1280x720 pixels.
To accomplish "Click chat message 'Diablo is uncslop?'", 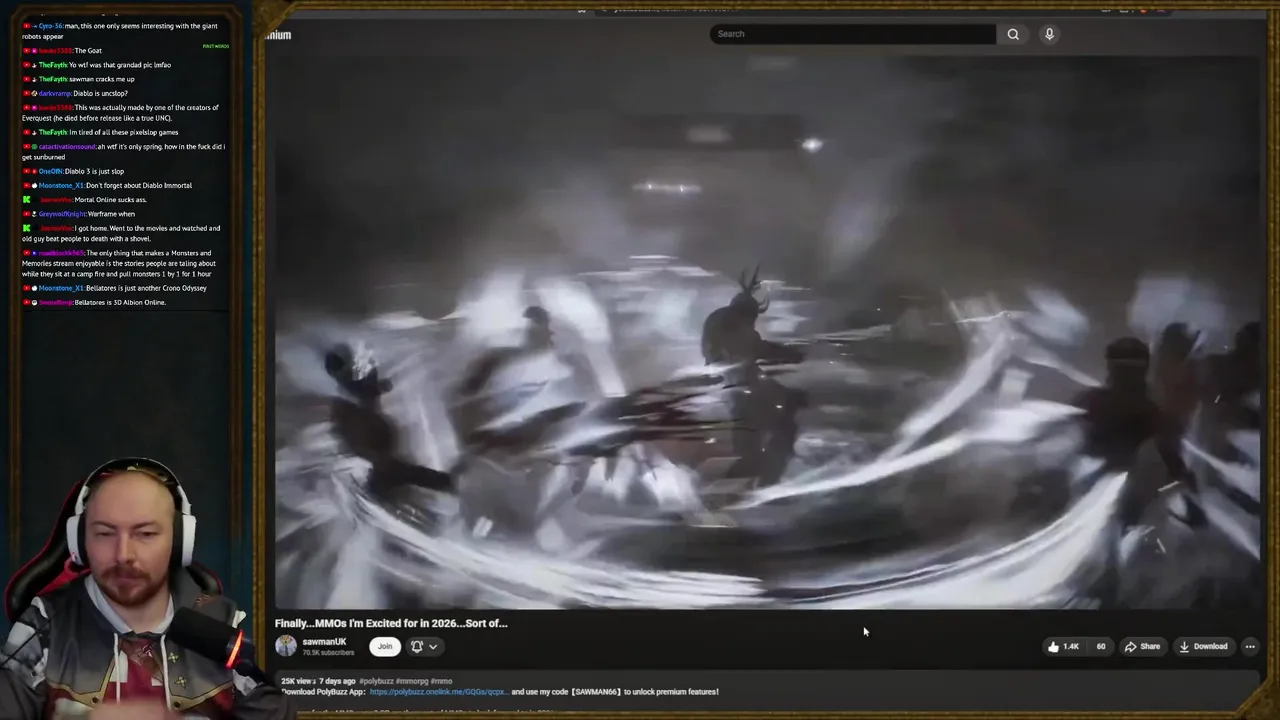I will [103, 93].
